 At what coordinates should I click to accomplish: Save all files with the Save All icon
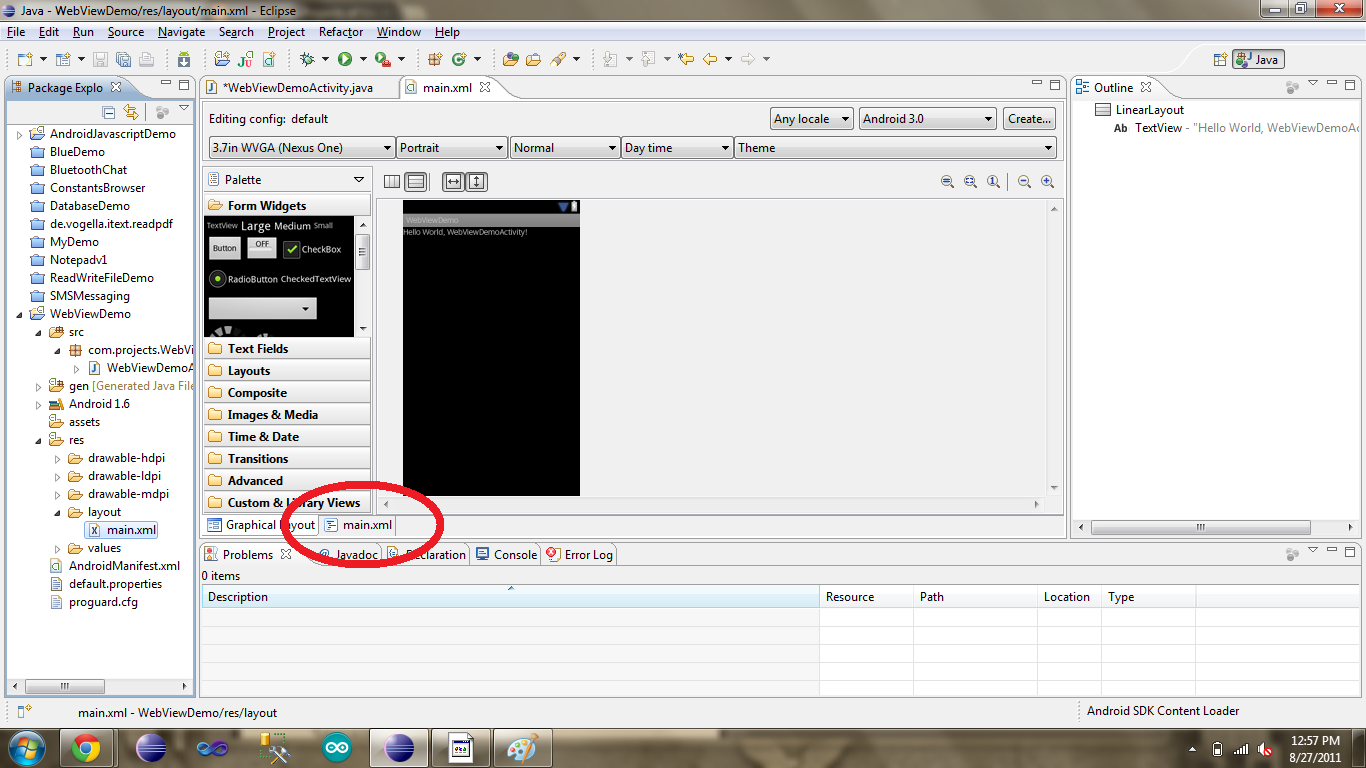(x=124, y=59)
